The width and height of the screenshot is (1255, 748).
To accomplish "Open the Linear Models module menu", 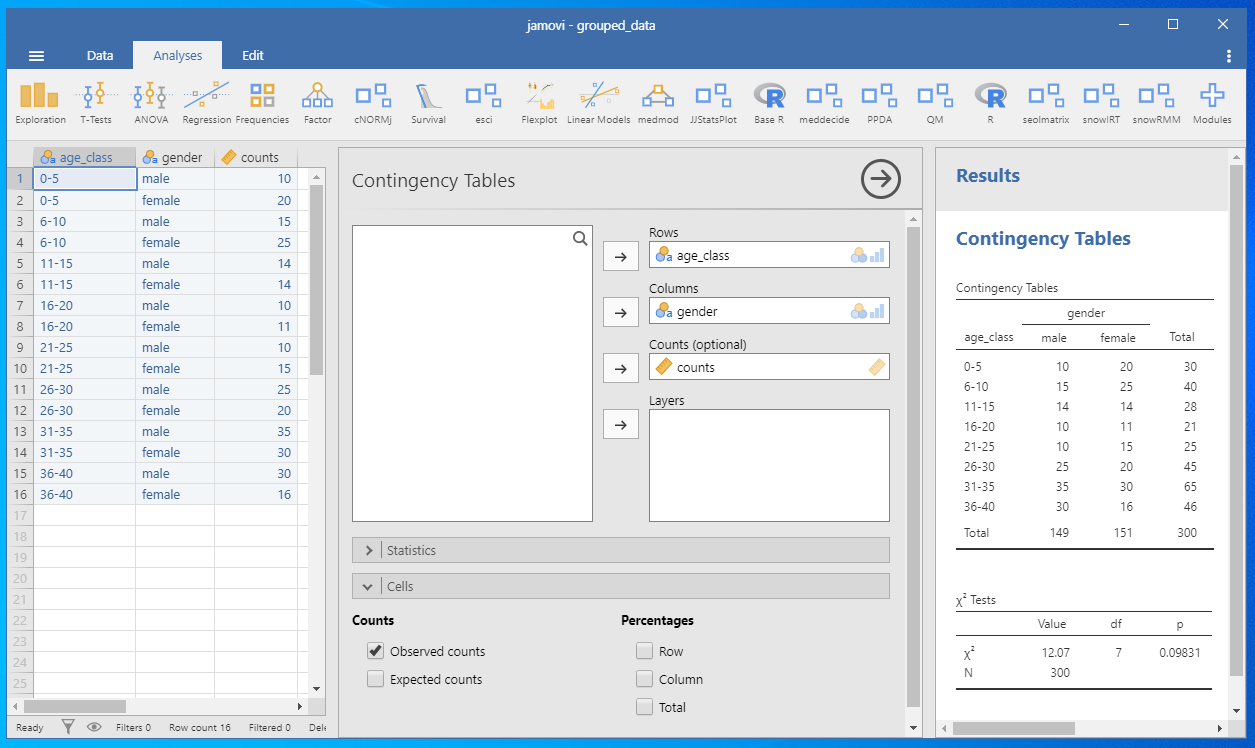I will coord(598,103).
